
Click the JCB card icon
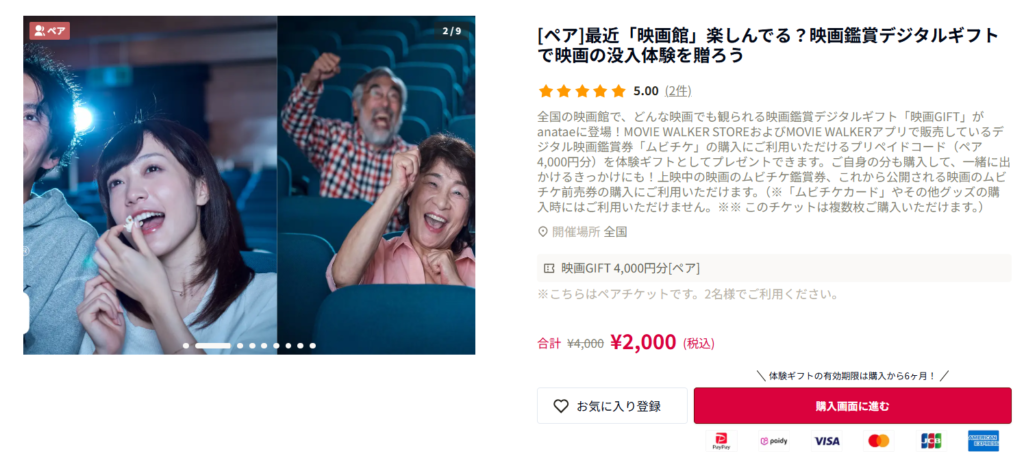tap(931, 441)
